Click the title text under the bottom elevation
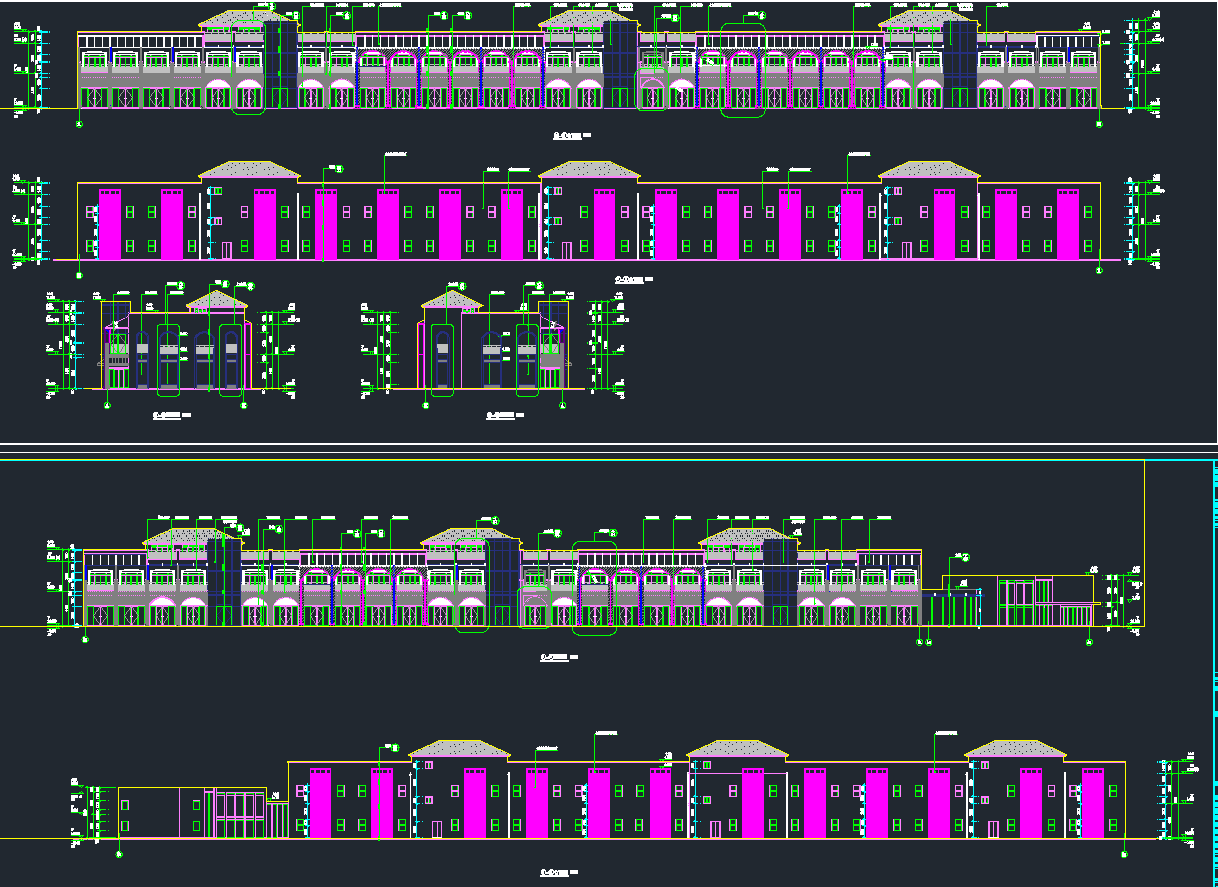This screenshot has height=887, width=1218. coord(558,873)
